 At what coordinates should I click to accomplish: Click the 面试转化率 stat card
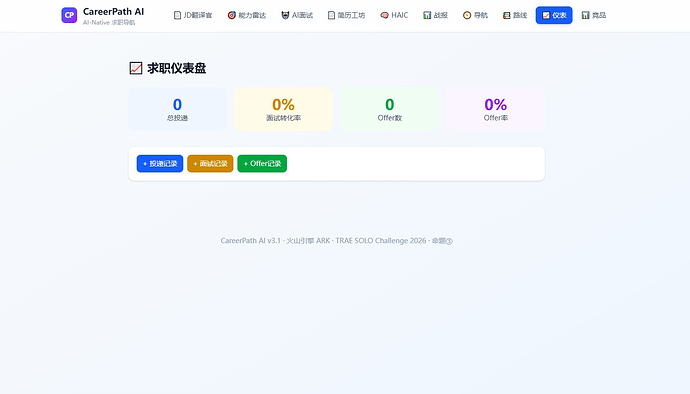click(283, 109)
